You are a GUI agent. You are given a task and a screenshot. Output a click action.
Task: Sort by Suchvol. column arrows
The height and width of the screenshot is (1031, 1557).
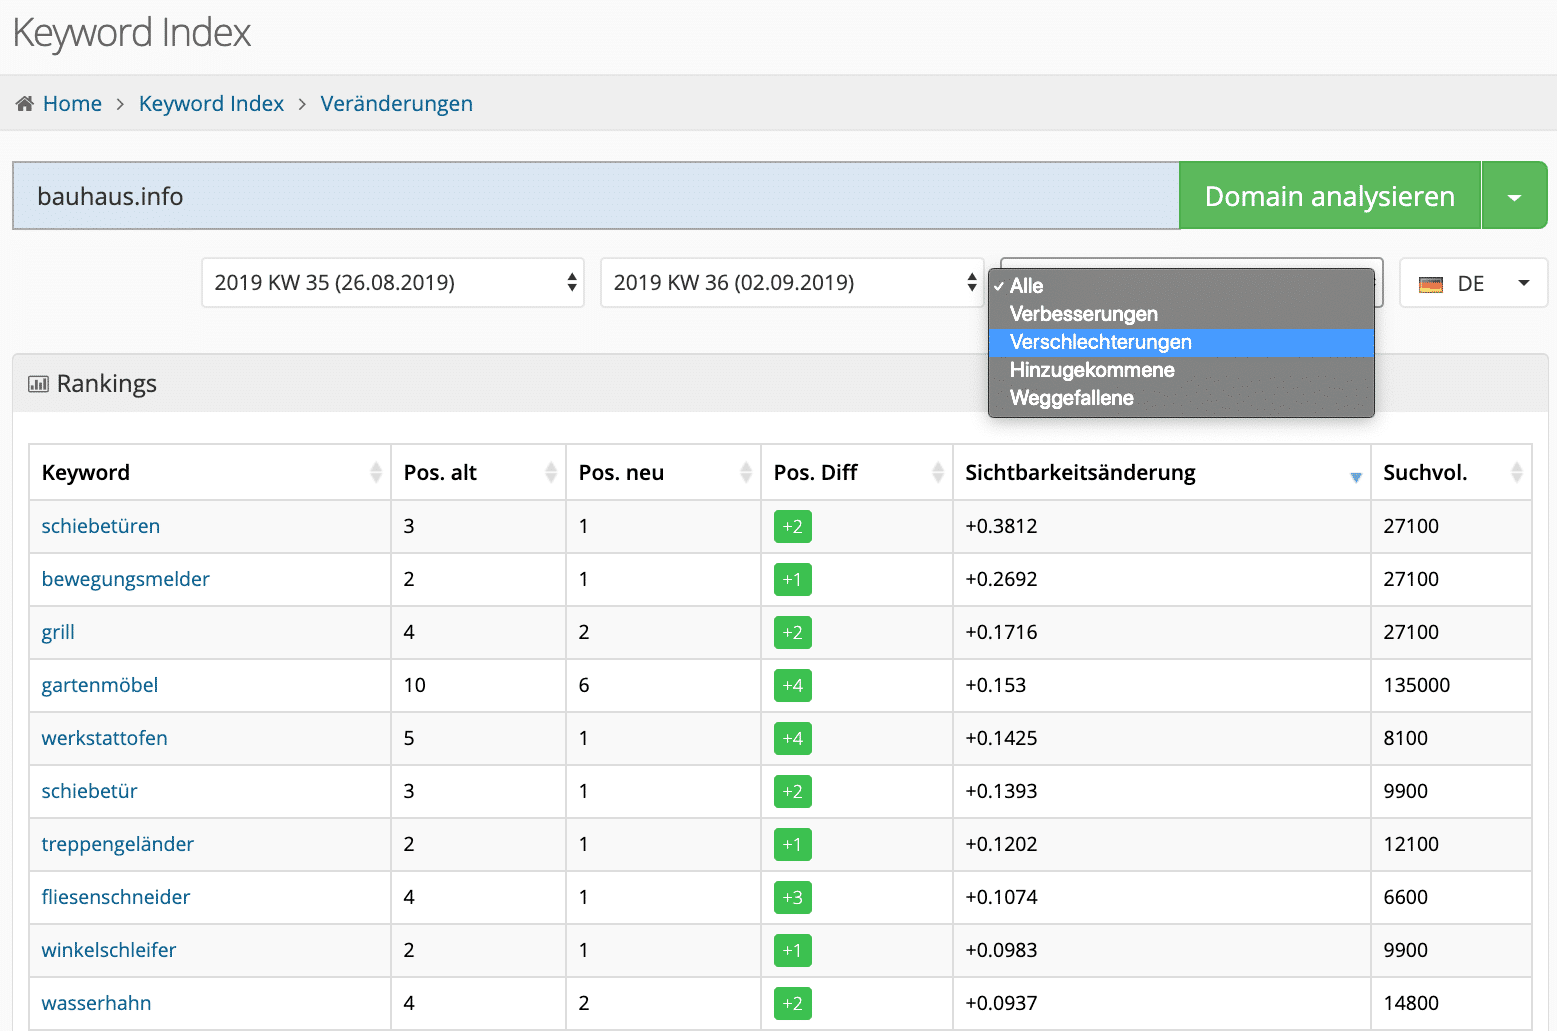pyautogui.click(x=1517, y=472)
